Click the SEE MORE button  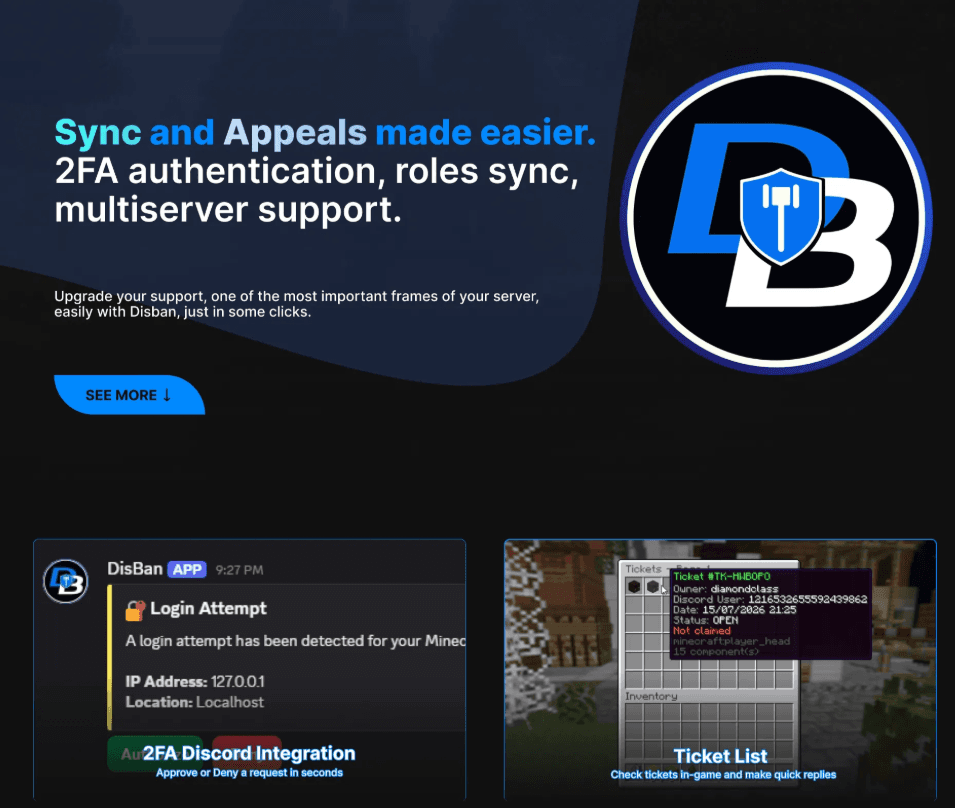coord(130,395)
